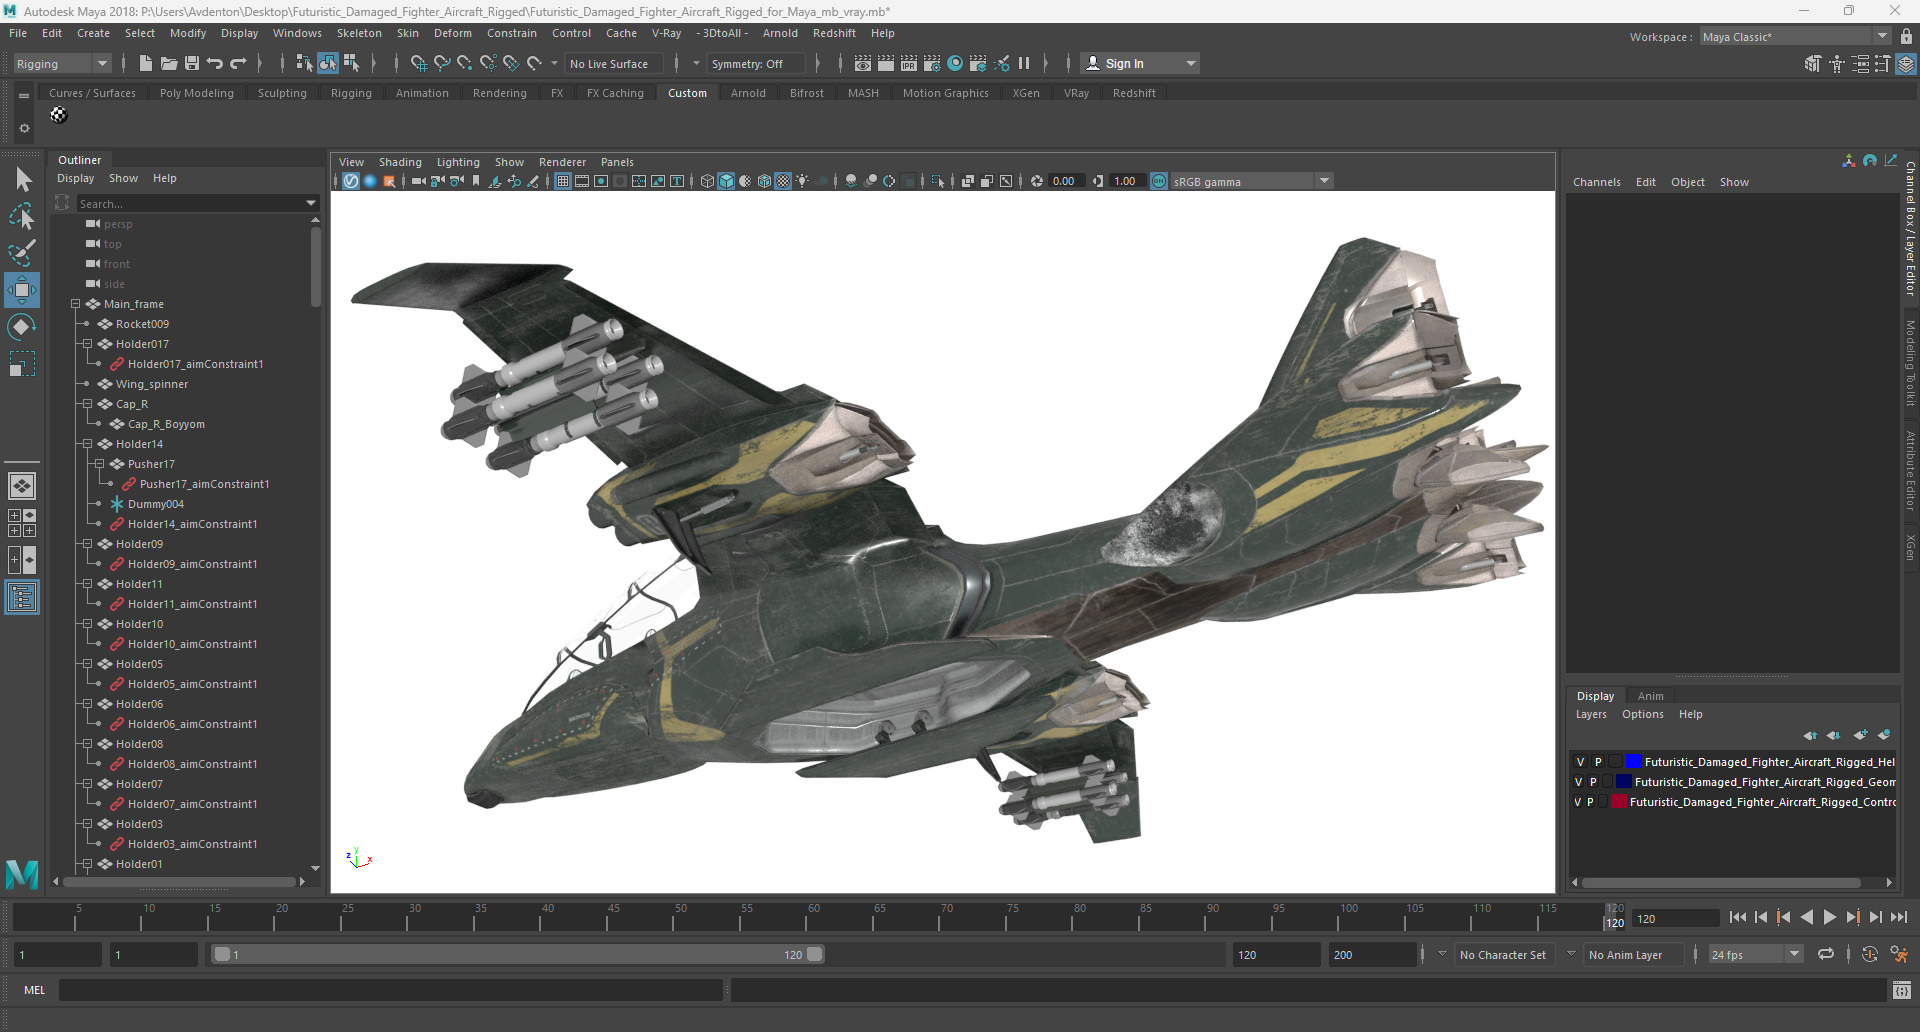Click the New Scene icon

tap(146, 63)
